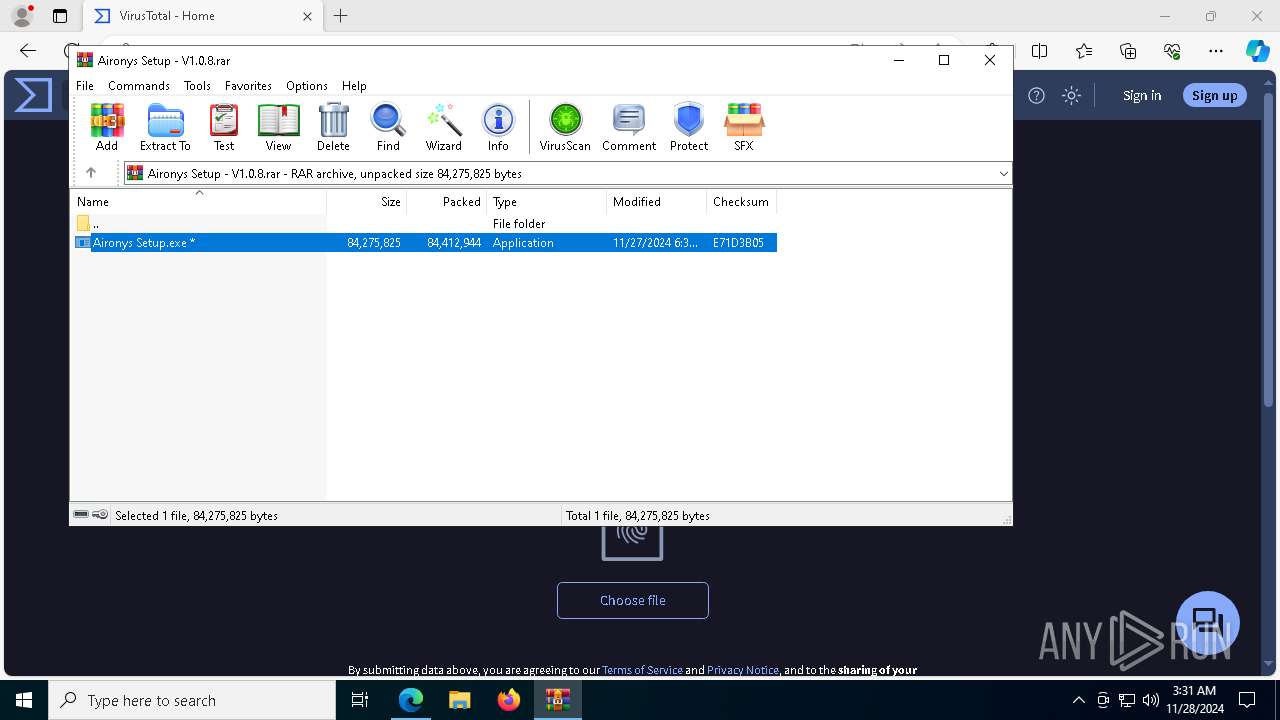Screen dimensions: 1280x720
Task: Open browser split screen icon
Action: [x=1040, y=51]
